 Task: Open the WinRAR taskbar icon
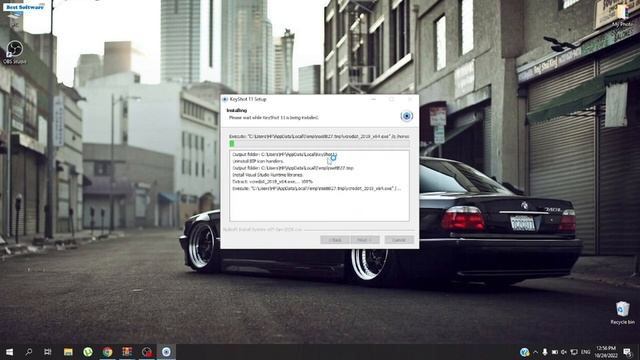[127, 352]
